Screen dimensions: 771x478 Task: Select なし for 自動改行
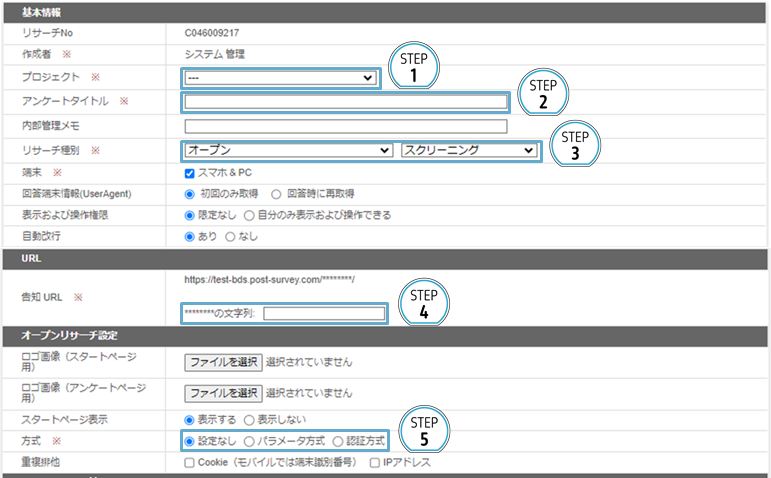230,237
